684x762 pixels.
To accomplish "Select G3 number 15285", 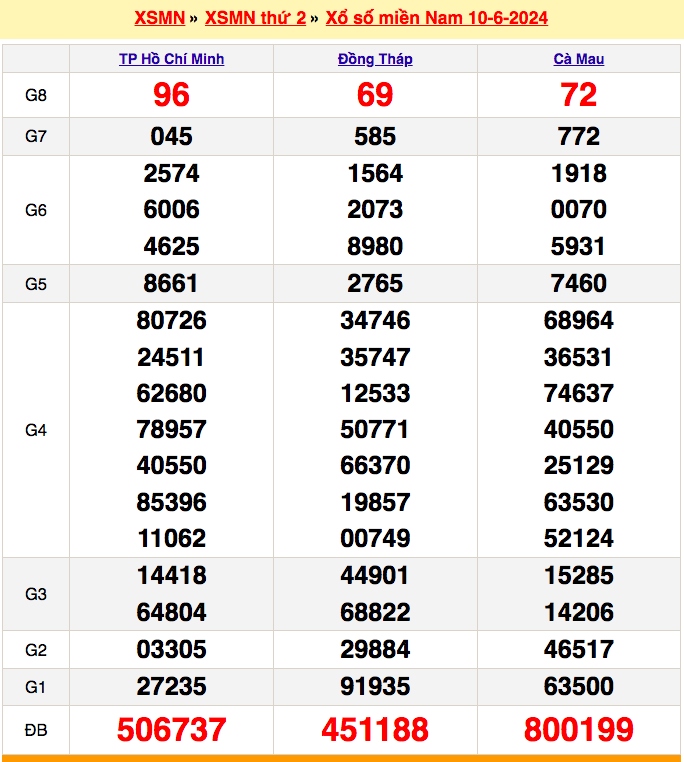I will (x=579, y=575).
